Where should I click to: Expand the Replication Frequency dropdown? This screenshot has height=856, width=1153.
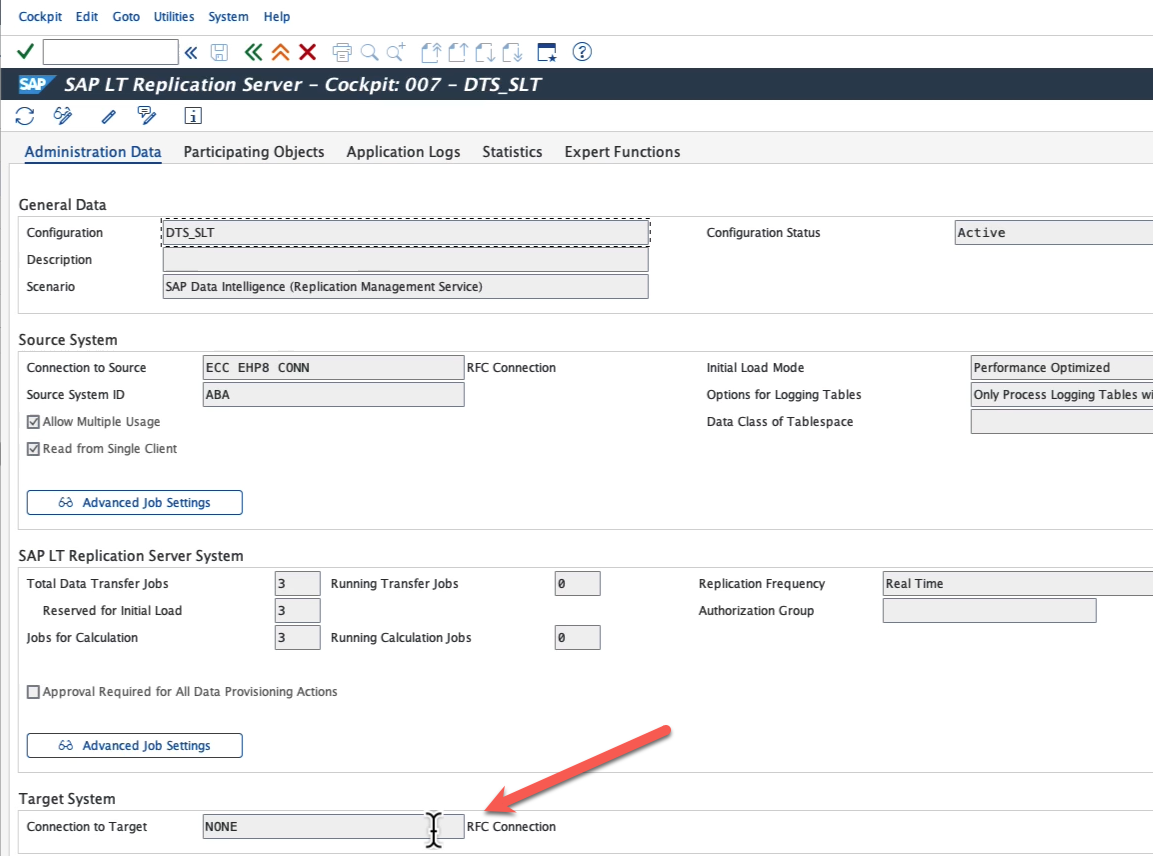(1016, 584)
